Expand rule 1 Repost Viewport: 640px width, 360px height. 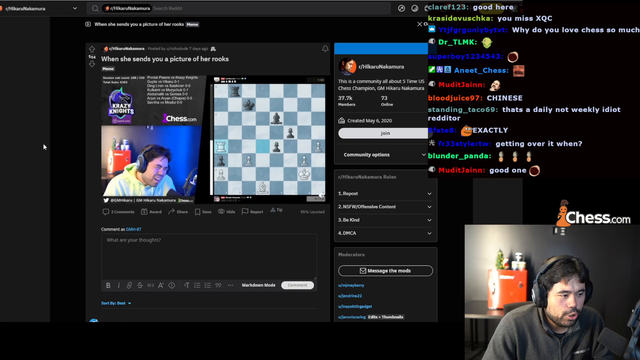pyautogui.click(x=384, y=193)
